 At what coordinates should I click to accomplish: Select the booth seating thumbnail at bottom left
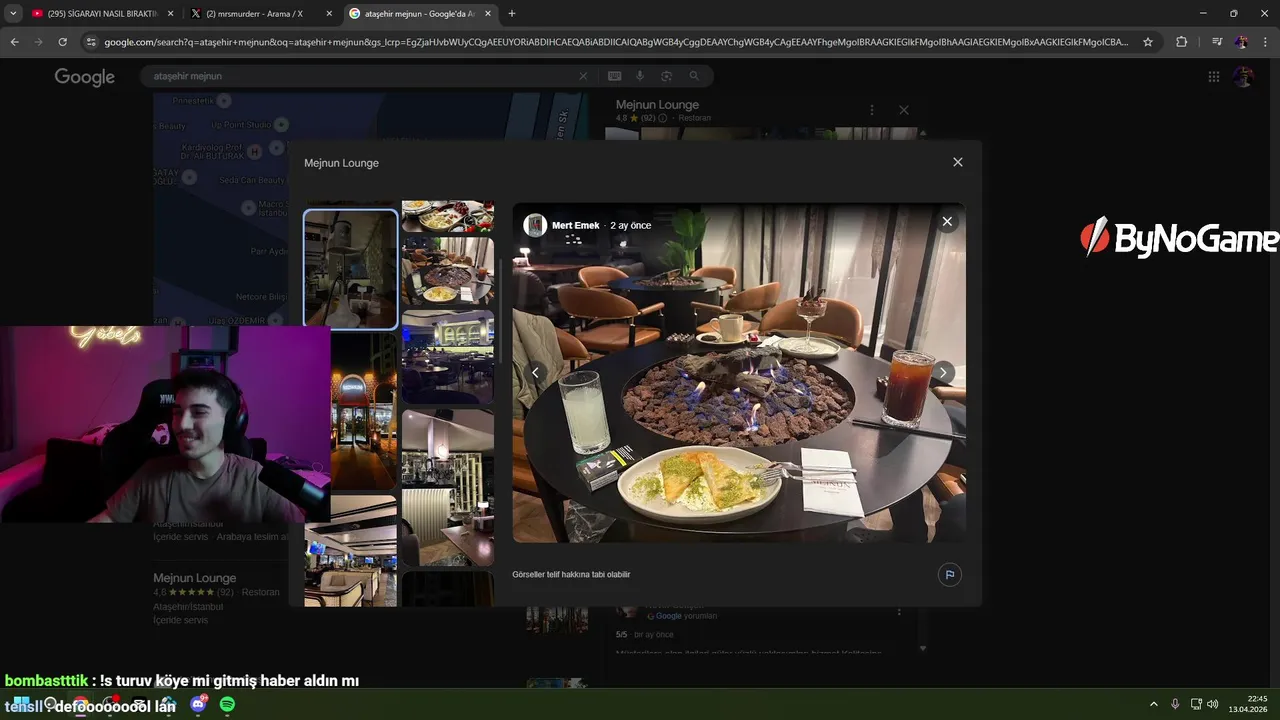pyautogui.click(x=350, y=550)
